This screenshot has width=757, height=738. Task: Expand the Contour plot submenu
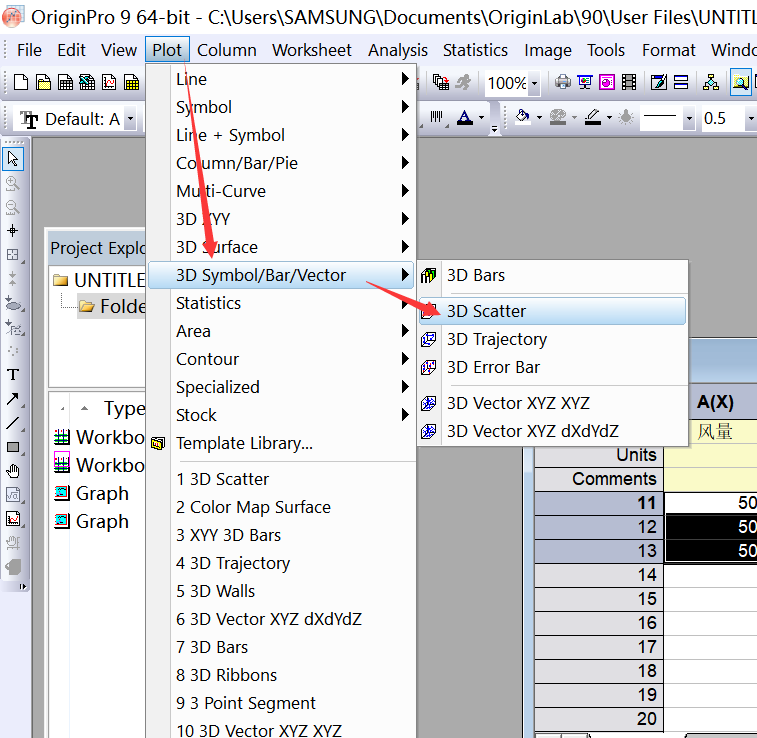281,359
